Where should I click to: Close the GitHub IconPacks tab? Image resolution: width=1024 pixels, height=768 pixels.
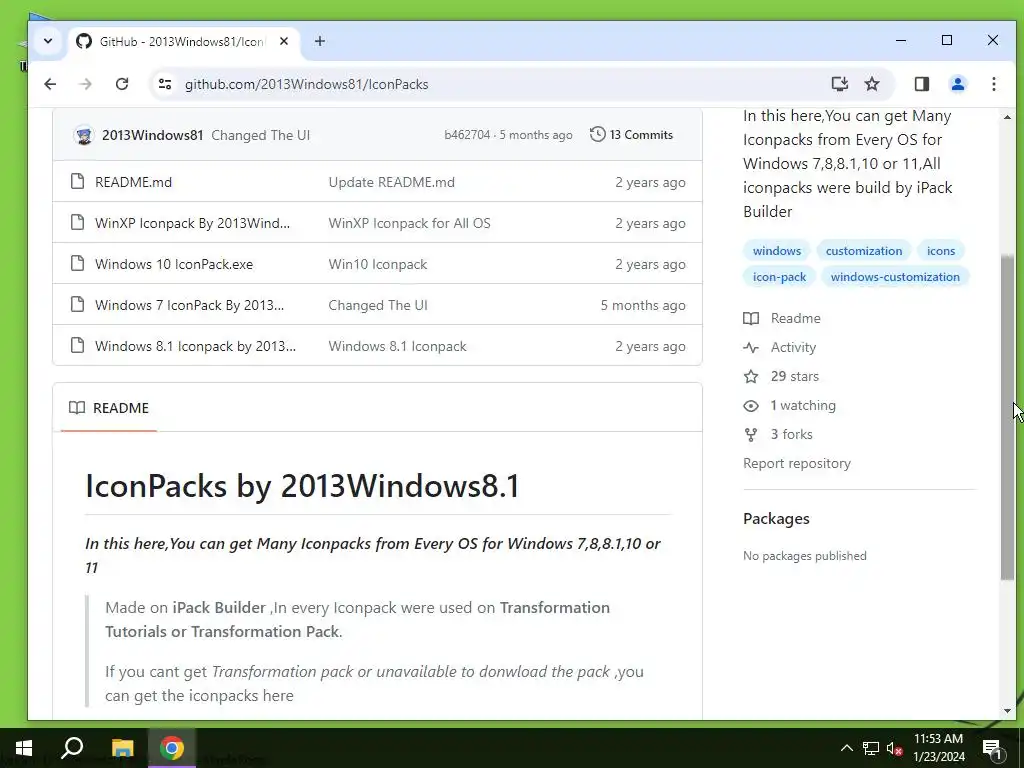283,41
